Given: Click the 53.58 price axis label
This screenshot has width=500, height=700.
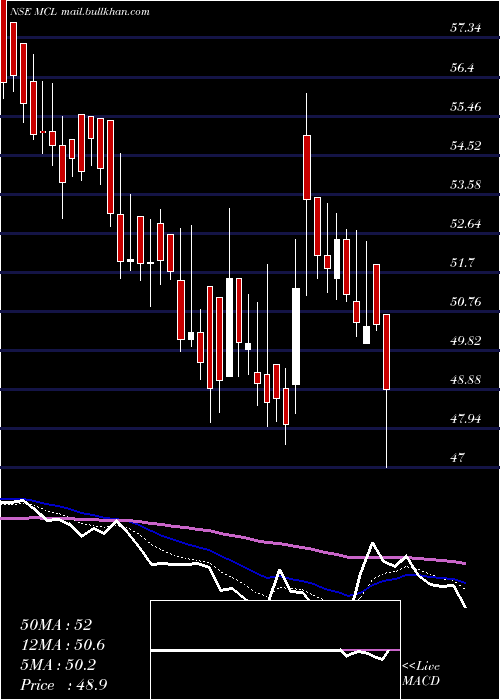Looking at the screenshot, I should point(465,184).
